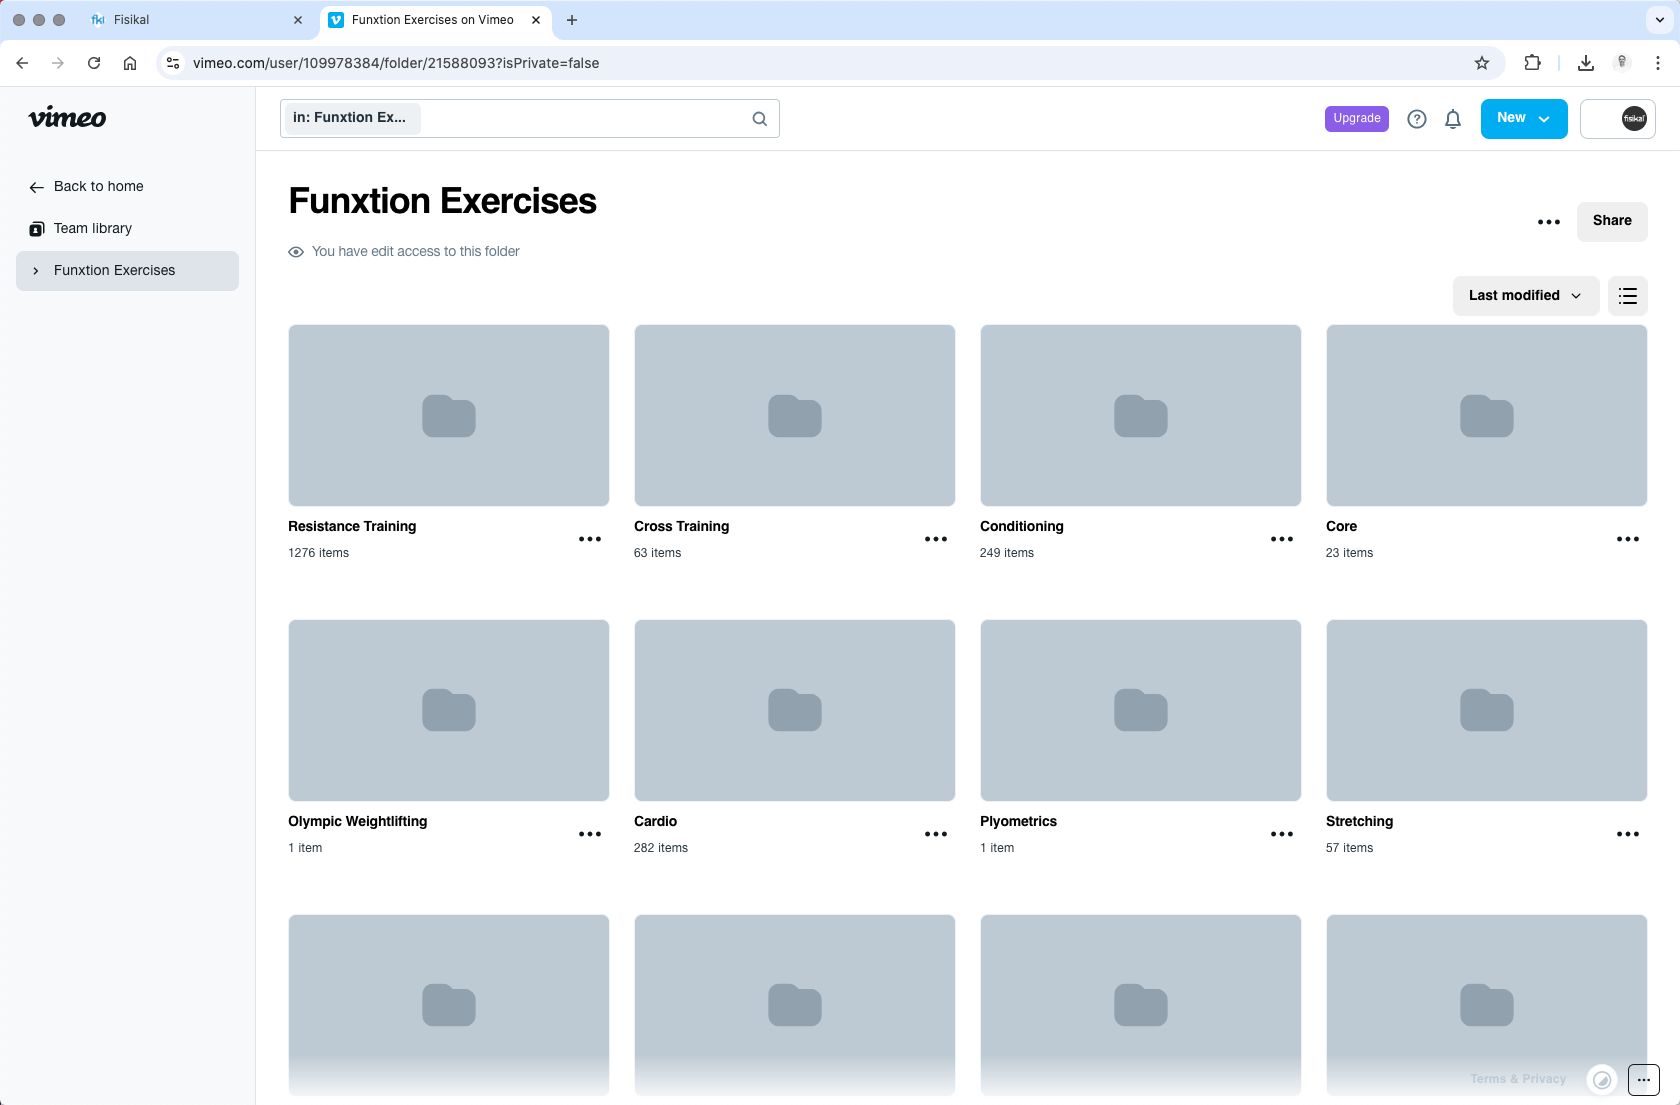This screenshot has width=1680, height=1105.
Task: Close the Fisikal browser tab
Action: 298,20
